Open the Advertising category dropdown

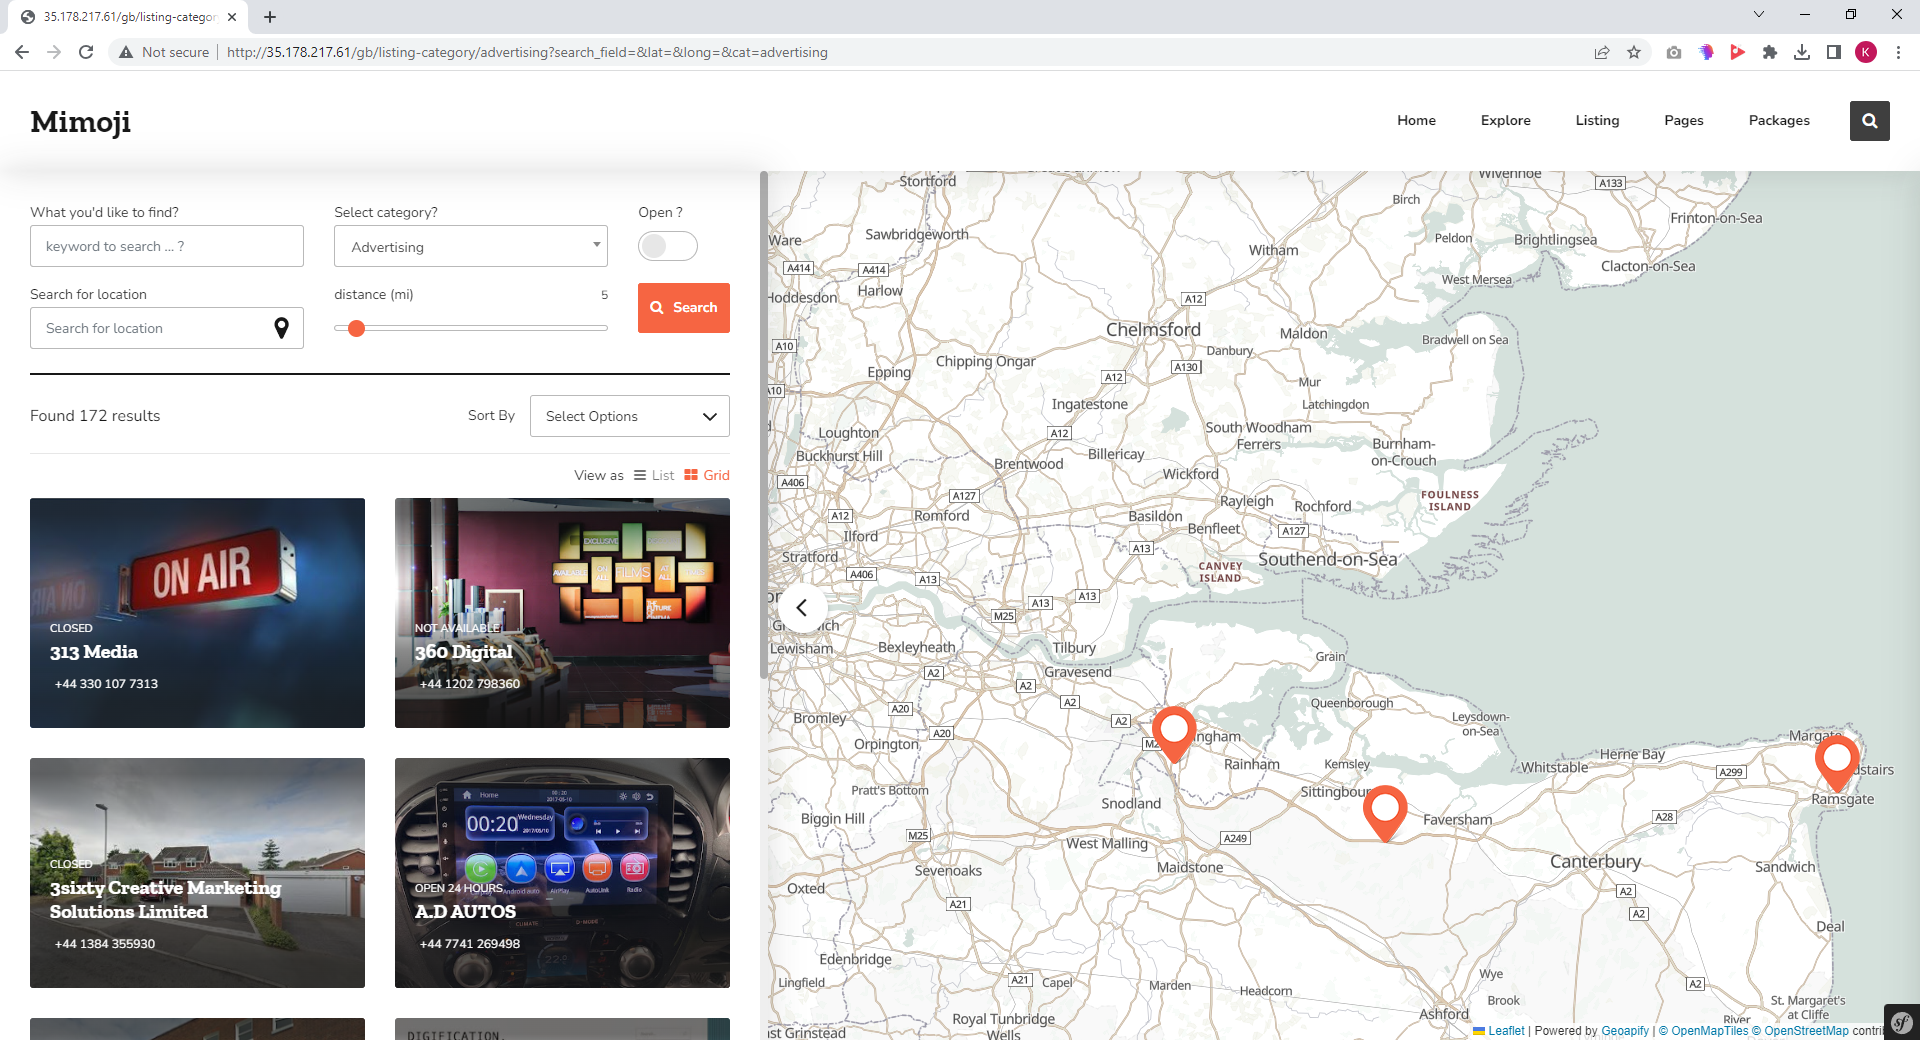[470, 246]
